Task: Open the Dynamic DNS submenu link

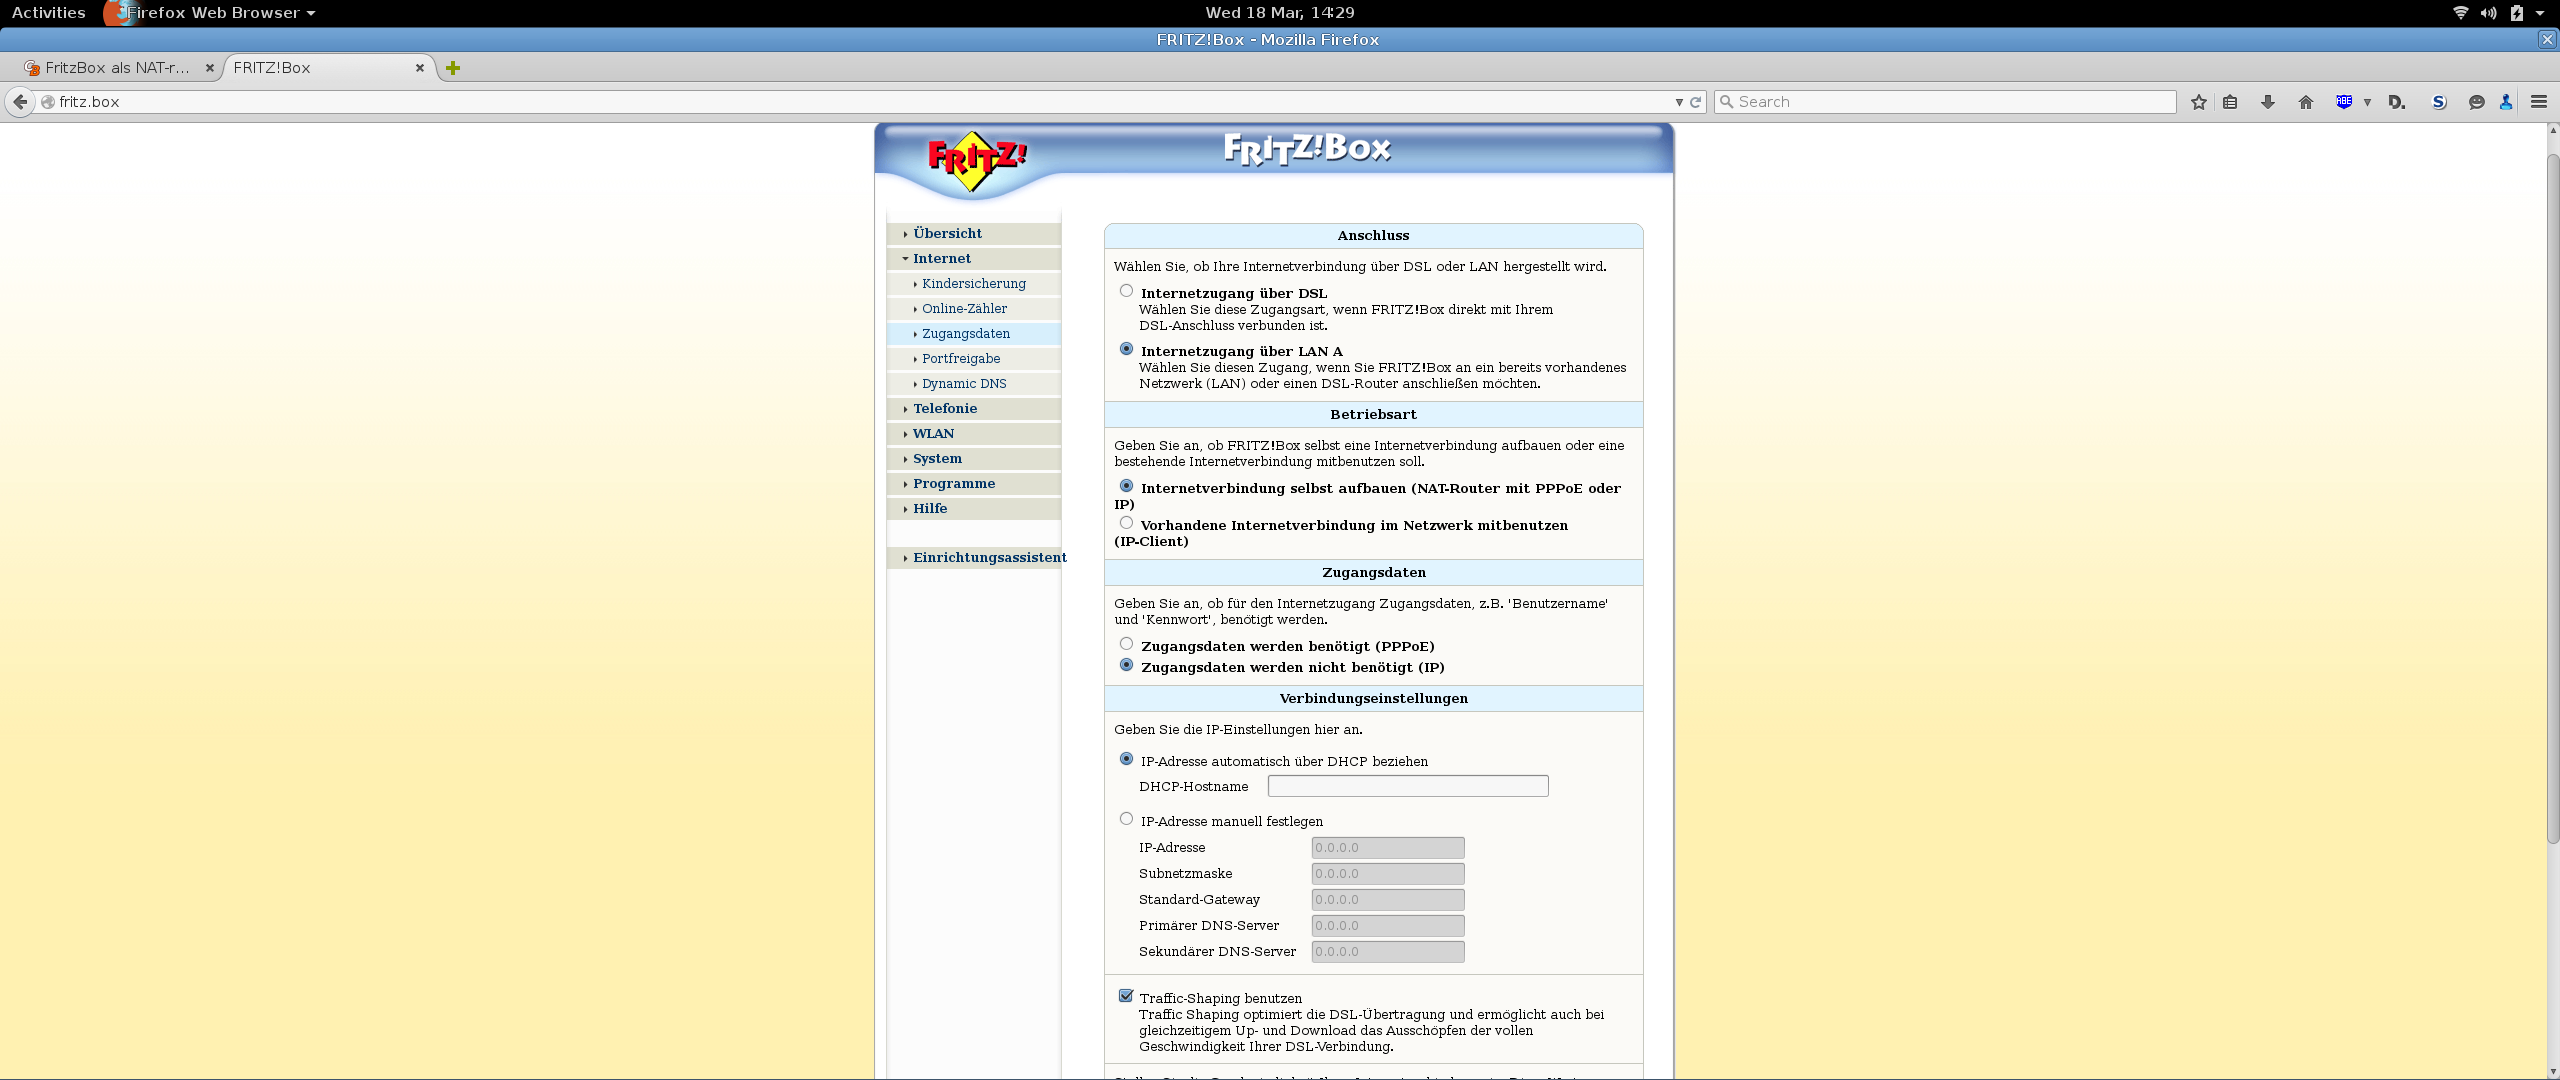Action: (963, 383)
